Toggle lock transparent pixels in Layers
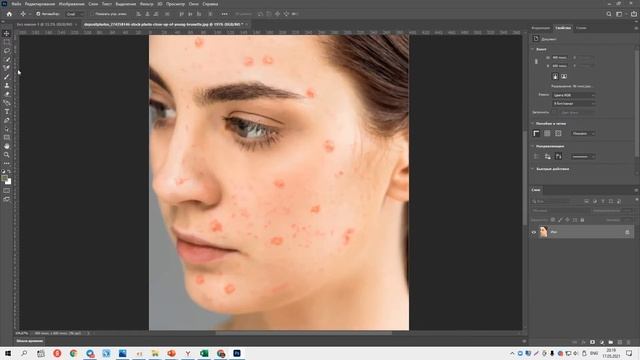The height and width of the screenshot is (360, 640). (x=553, y=220)
